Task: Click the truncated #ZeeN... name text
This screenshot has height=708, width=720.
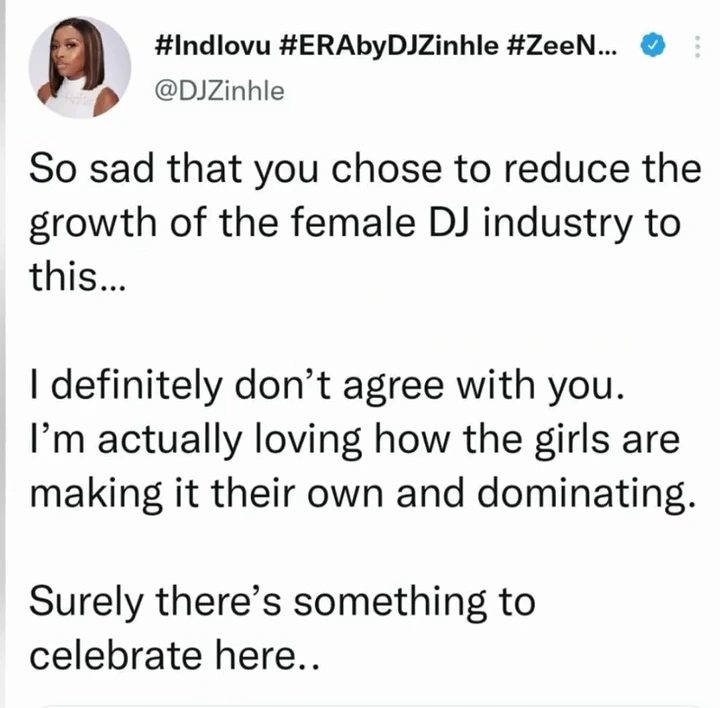Action: [562, 46]
